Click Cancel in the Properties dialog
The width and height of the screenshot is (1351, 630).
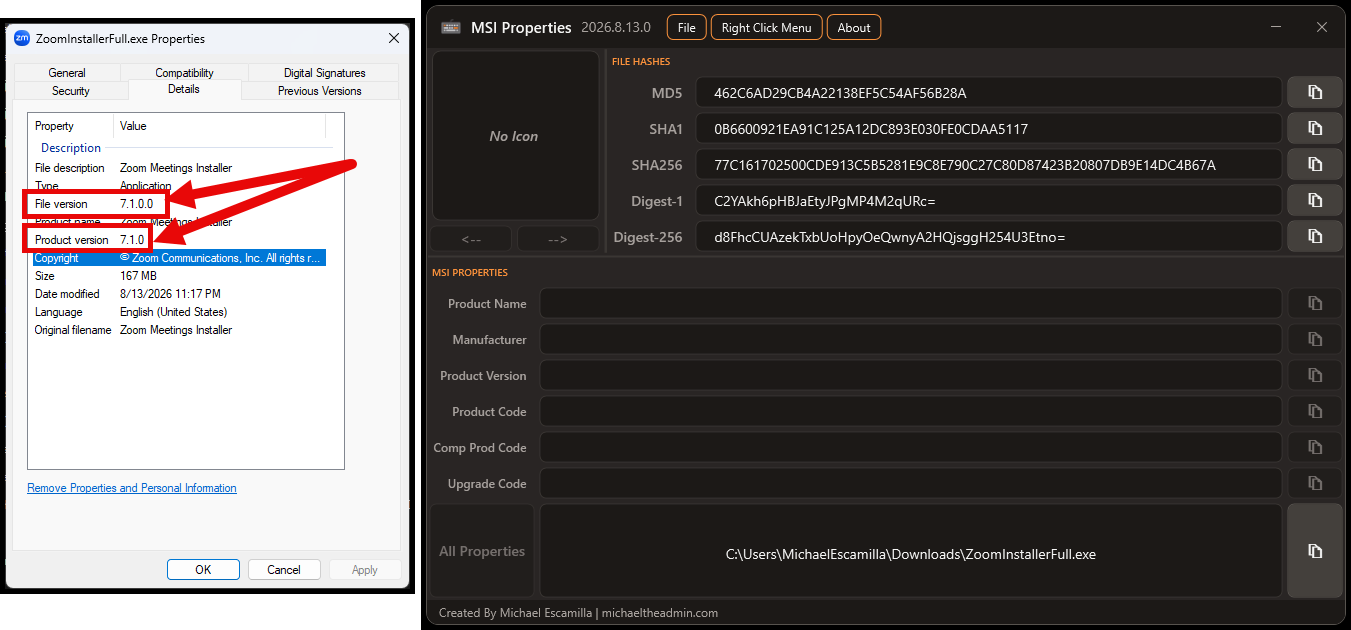pos(284,569)
